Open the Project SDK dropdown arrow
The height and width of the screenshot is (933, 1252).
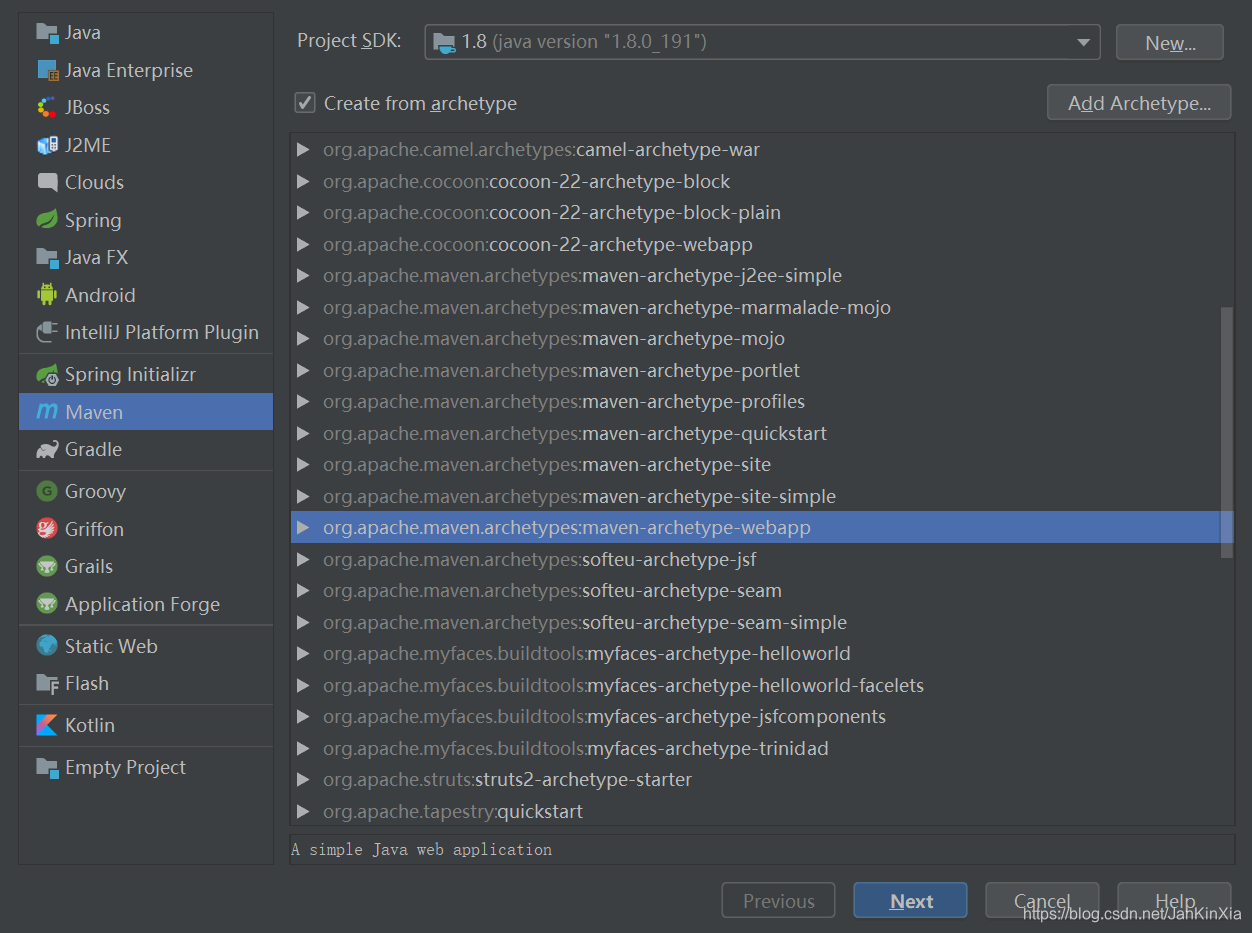point(1083,42)
